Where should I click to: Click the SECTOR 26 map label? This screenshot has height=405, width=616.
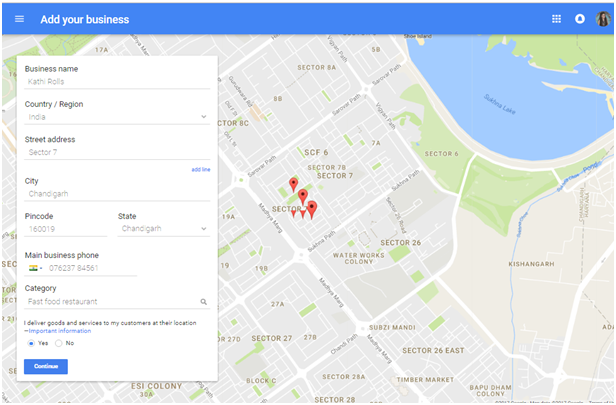400,243
